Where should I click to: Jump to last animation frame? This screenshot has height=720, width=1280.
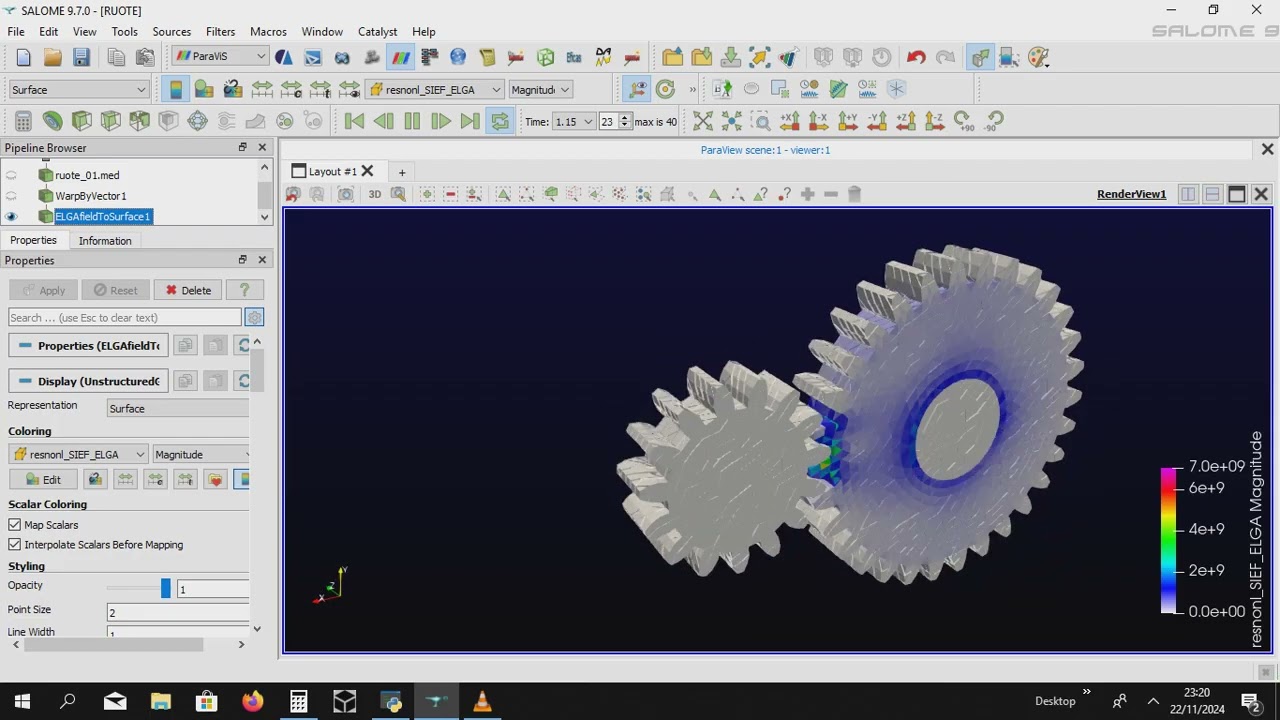(x=470, y=121)
